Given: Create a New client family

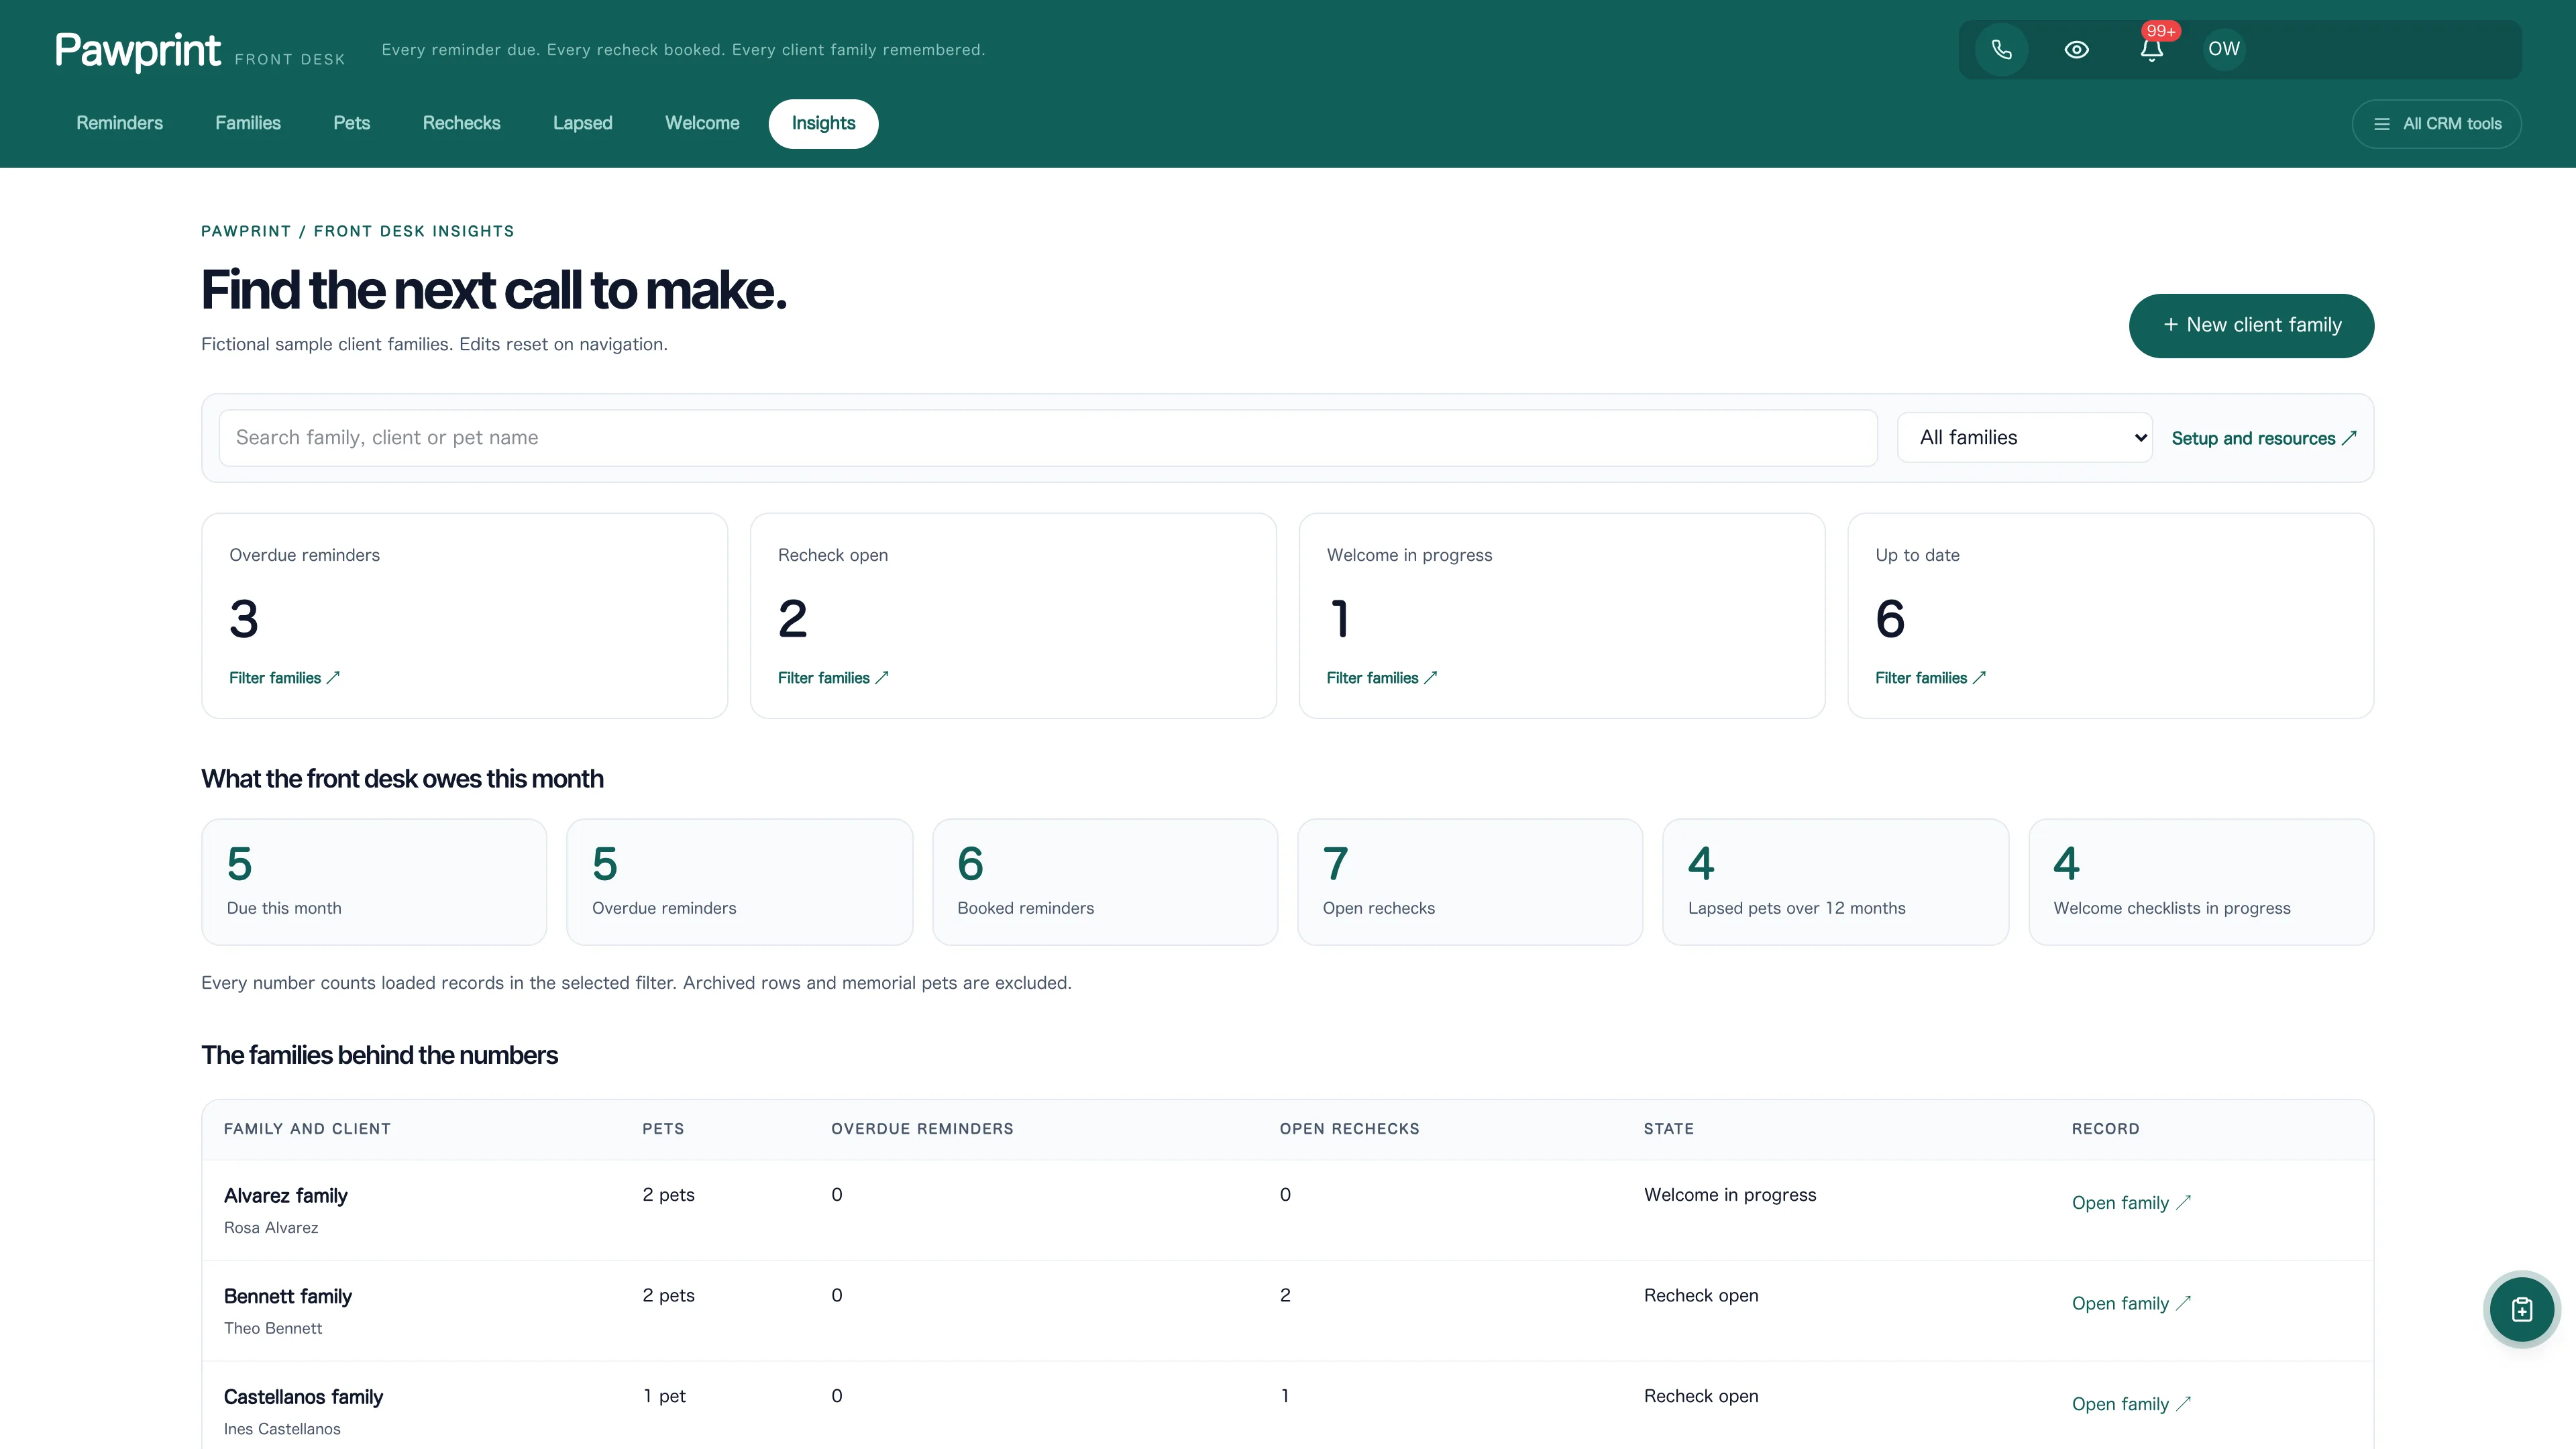Looking at the screenshot, I should tap(2251, 325).
